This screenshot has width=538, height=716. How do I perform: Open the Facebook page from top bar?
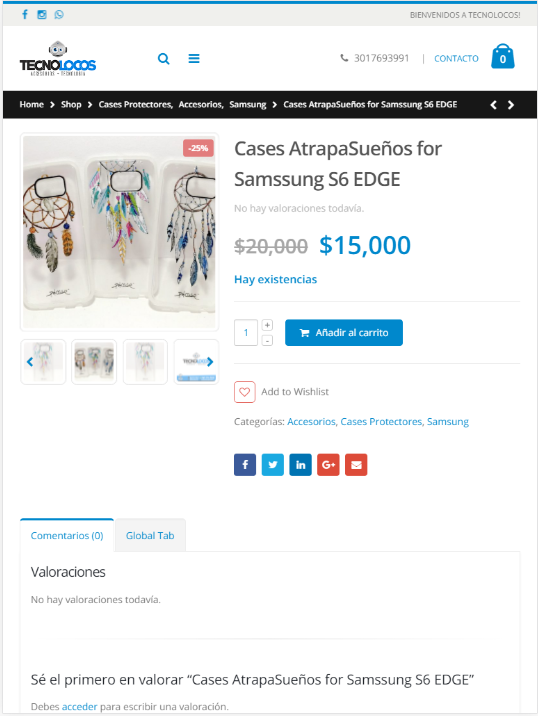[x=25, y=15]
